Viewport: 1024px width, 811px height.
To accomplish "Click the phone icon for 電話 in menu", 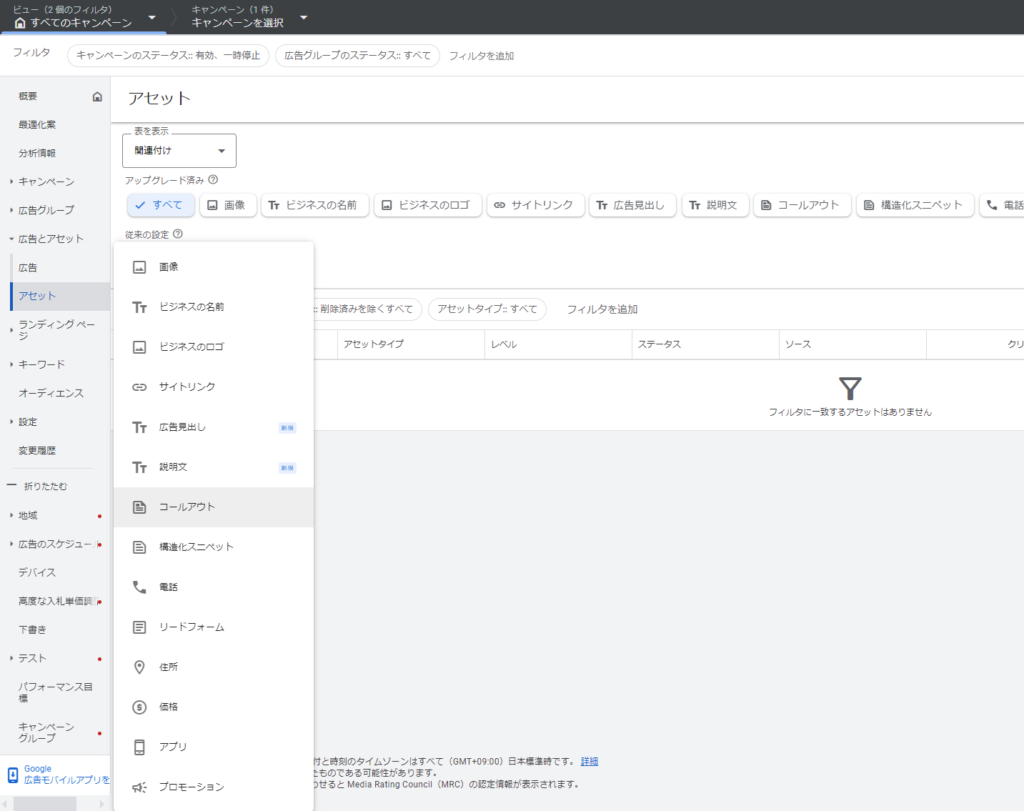I will pyautogui.click(x=139, y=587).
